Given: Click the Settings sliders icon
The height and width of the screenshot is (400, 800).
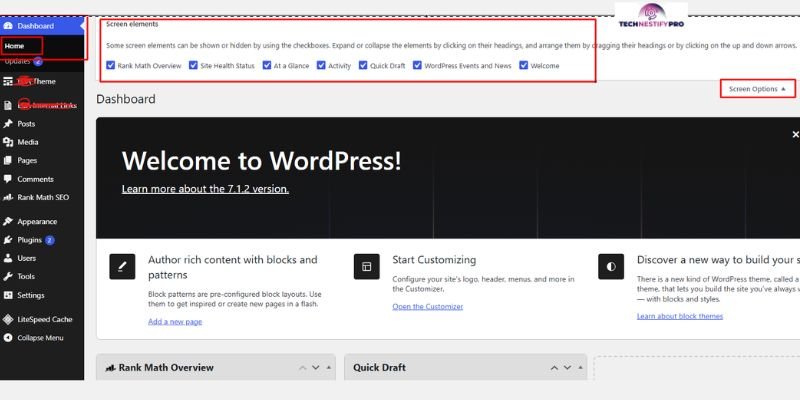Looking at the screenshot, I should coord(8,295).
